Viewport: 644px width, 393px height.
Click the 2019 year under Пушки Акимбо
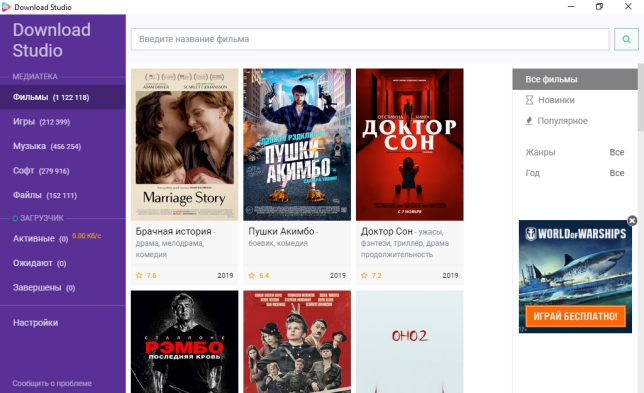pos(338,276)
